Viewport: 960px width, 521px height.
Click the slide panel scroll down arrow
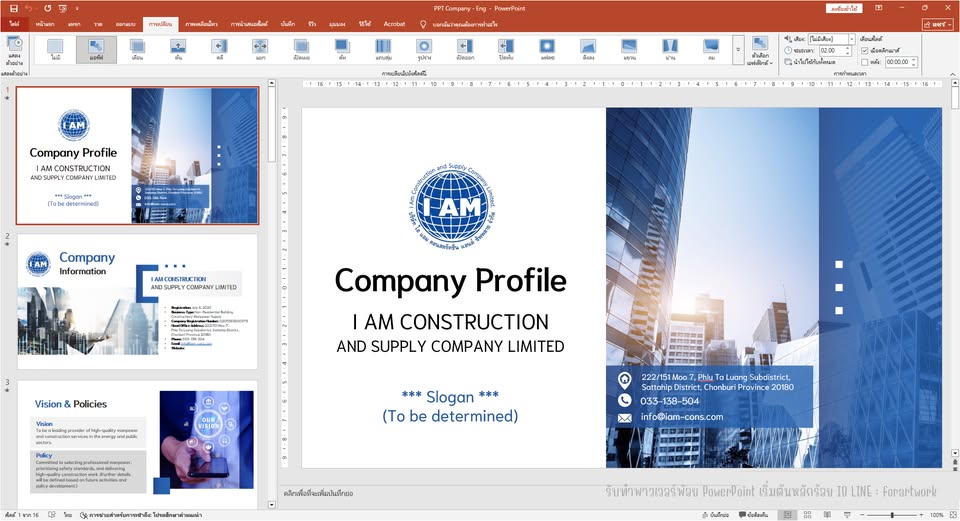(272, 505)
